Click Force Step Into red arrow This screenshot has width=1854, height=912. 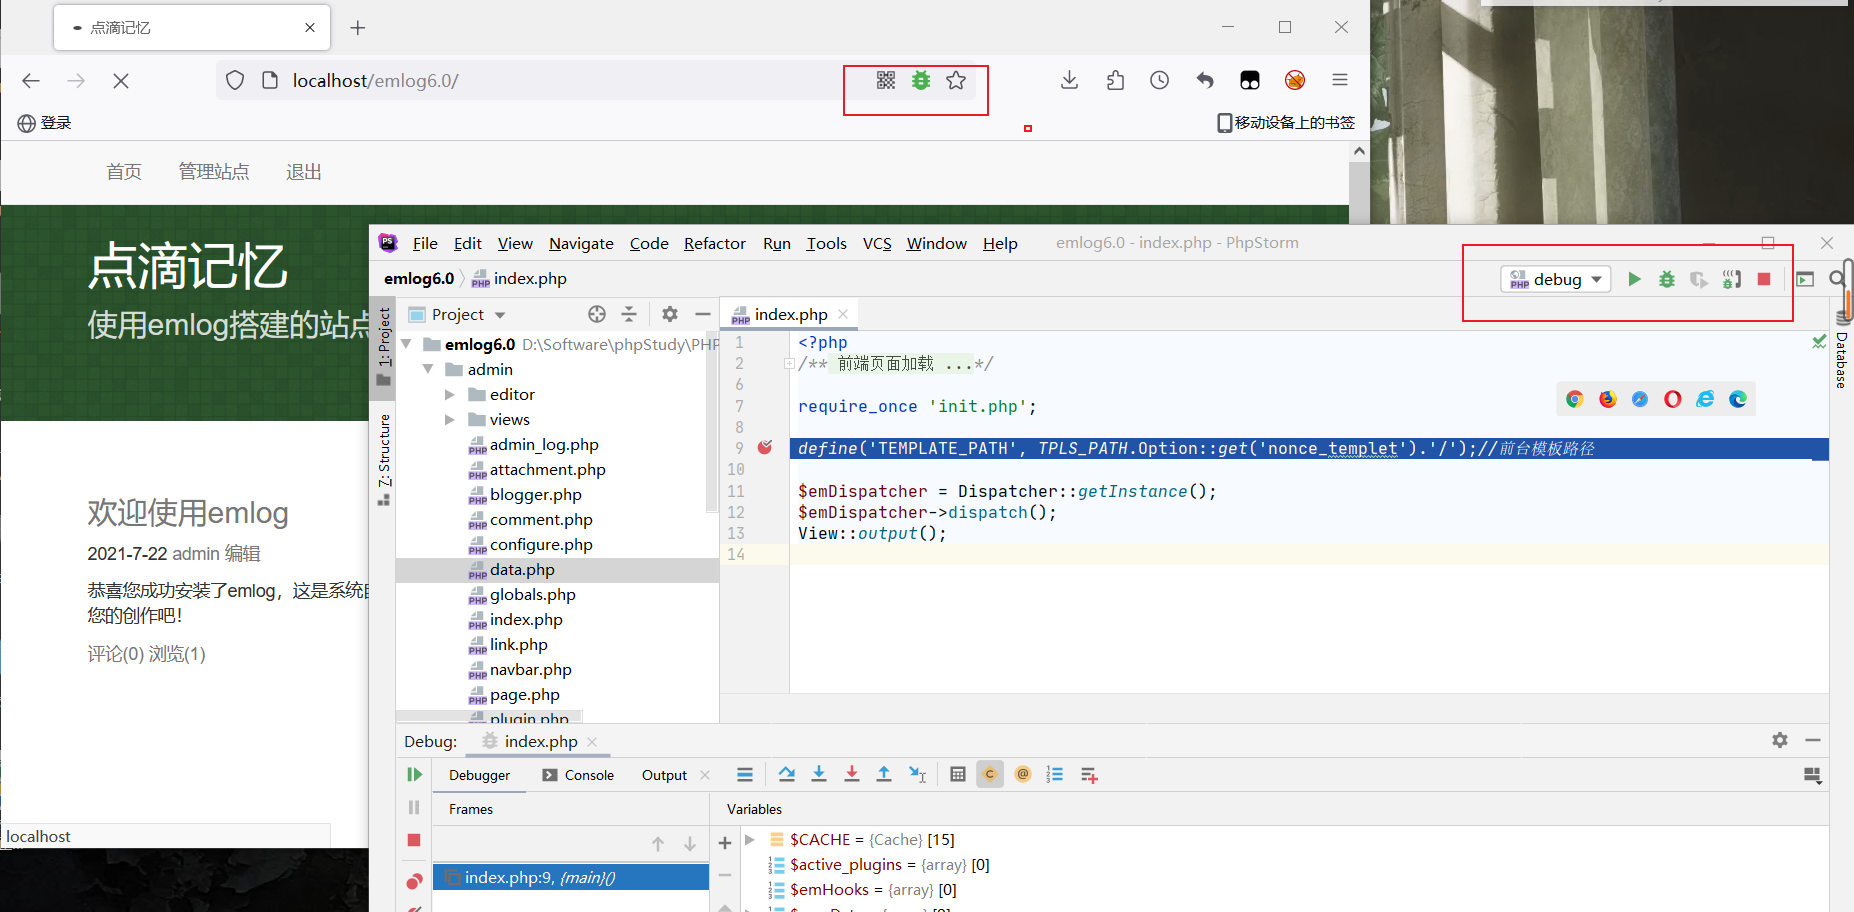(x=852, y=774)
